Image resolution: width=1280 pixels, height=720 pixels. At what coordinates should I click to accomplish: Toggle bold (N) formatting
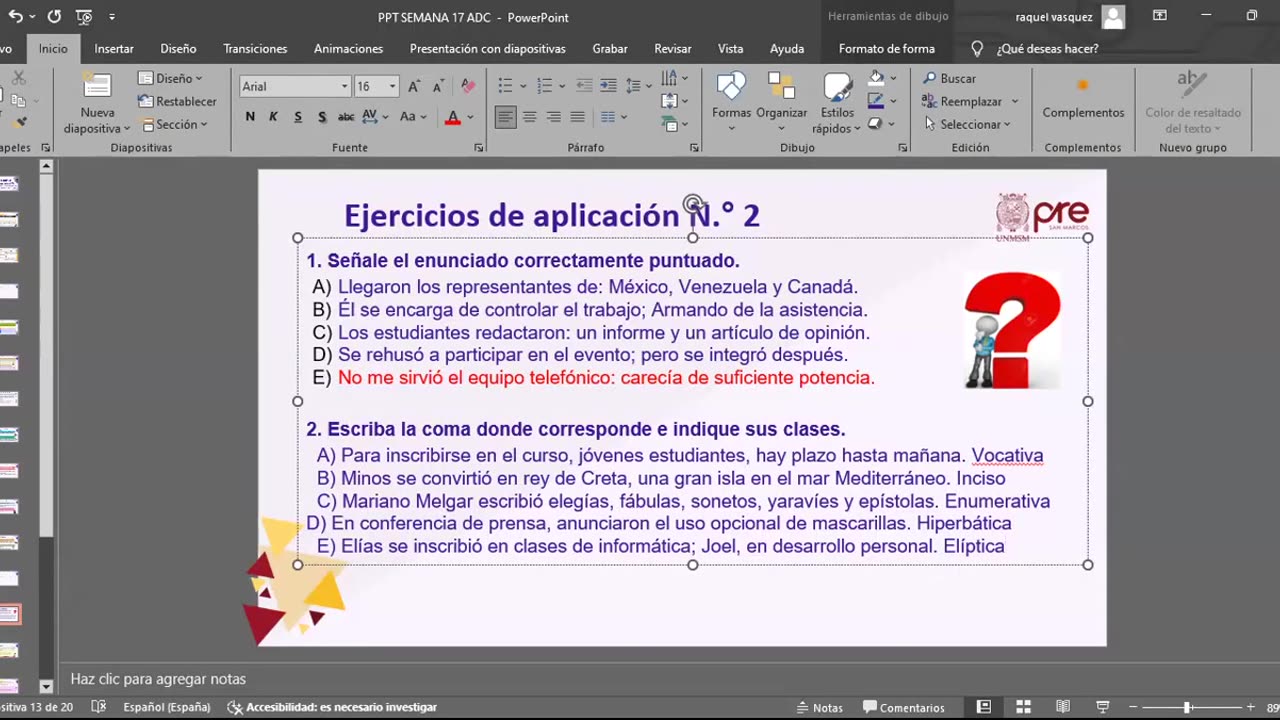click(x=250, y=117)
